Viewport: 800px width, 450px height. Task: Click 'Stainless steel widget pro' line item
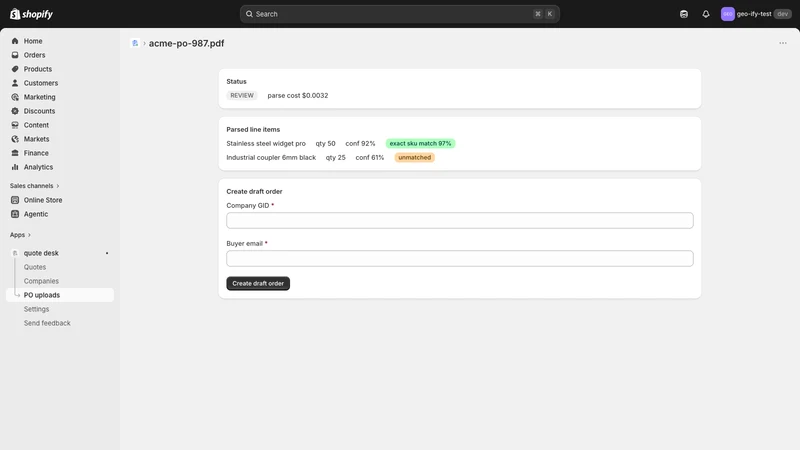coord(266,143)
